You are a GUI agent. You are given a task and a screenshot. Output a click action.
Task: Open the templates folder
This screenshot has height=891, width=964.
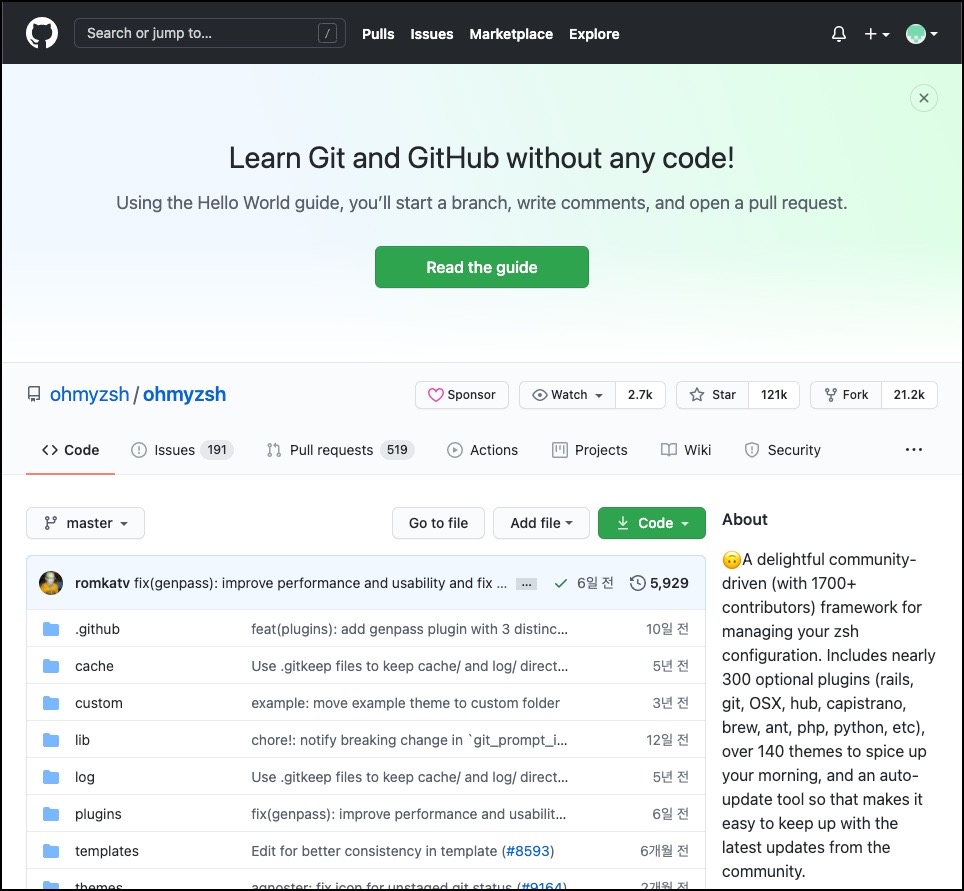pyautogui.click(x=106, y=851)
